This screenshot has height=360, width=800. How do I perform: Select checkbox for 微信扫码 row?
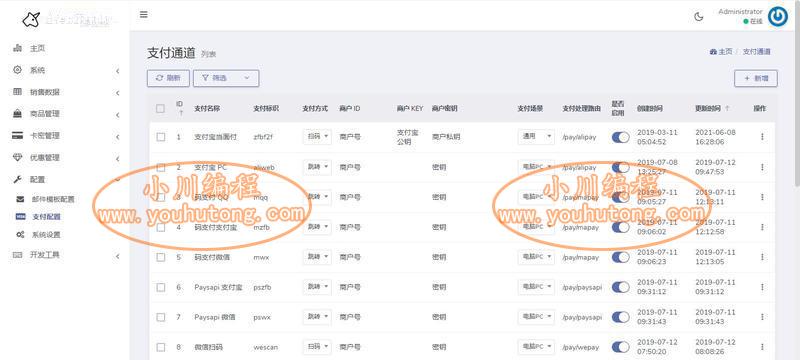pyautogui.click(x=161, y=347)
